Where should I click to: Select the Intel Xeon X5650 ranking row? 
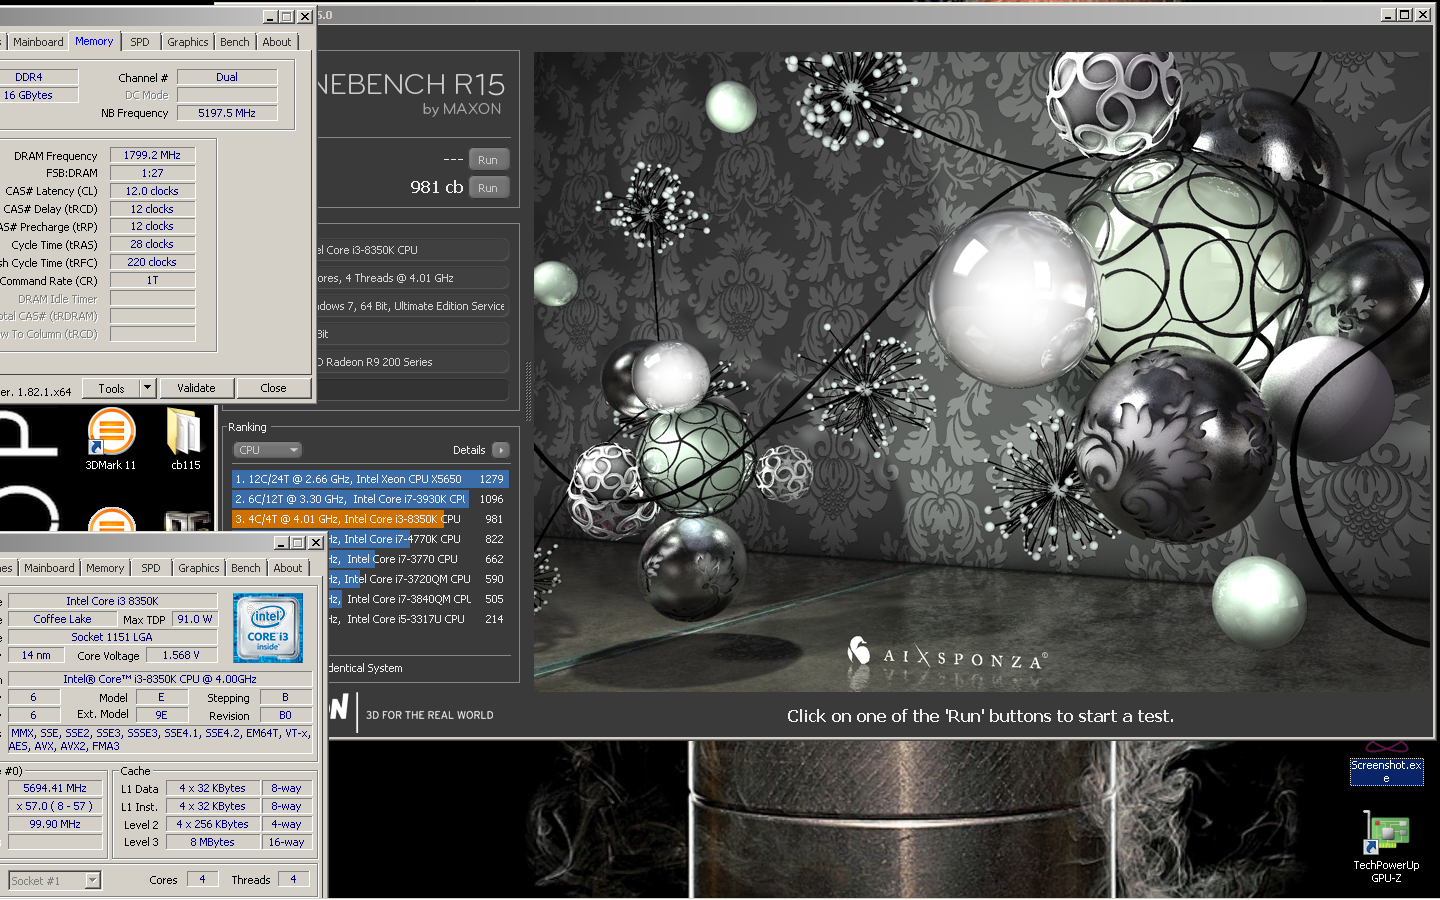point(370,479)
